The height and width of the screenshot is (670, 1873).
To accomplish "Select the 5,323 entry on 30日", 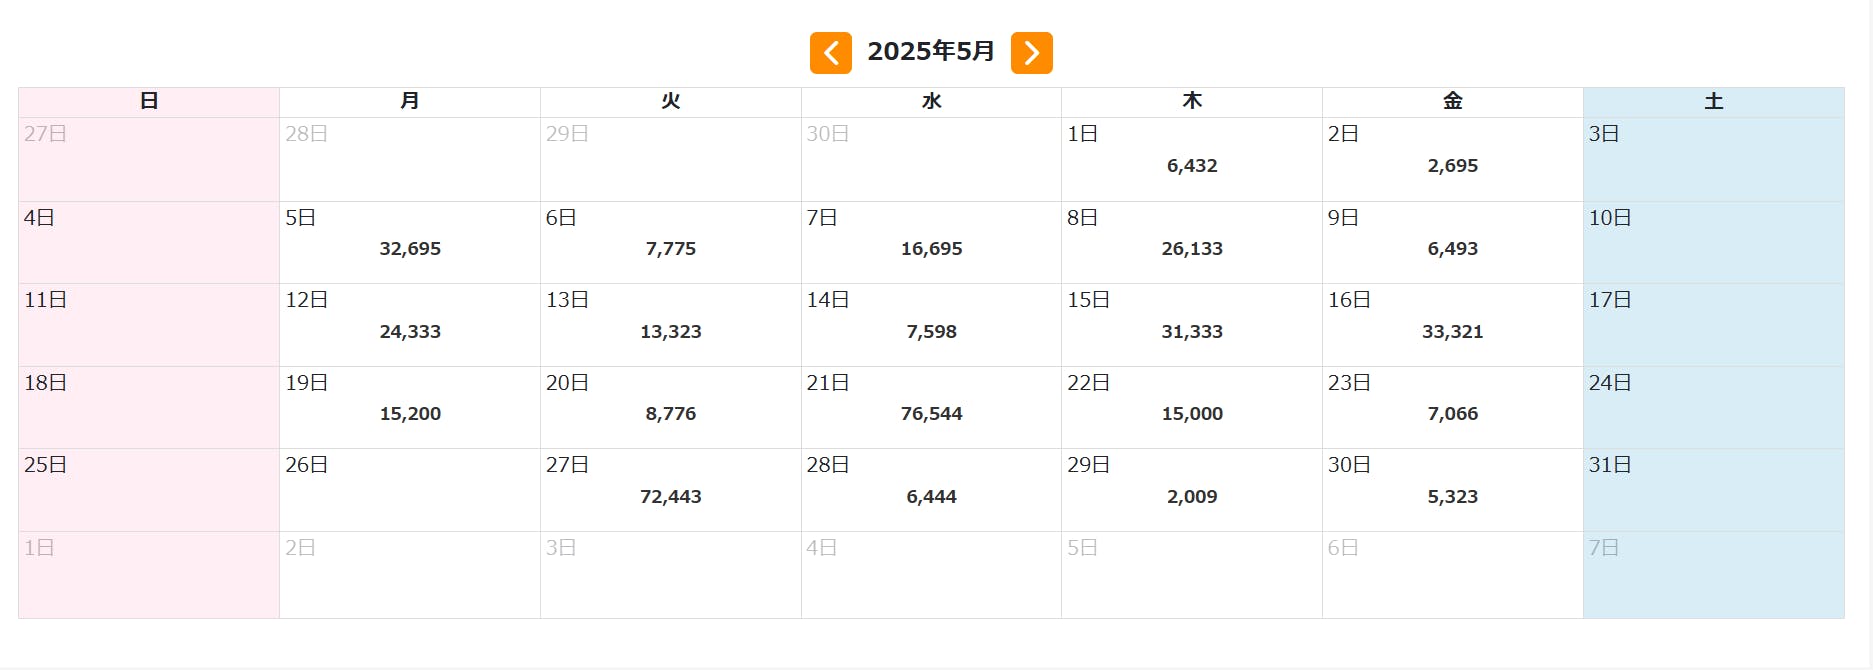I will point(1452,497).
